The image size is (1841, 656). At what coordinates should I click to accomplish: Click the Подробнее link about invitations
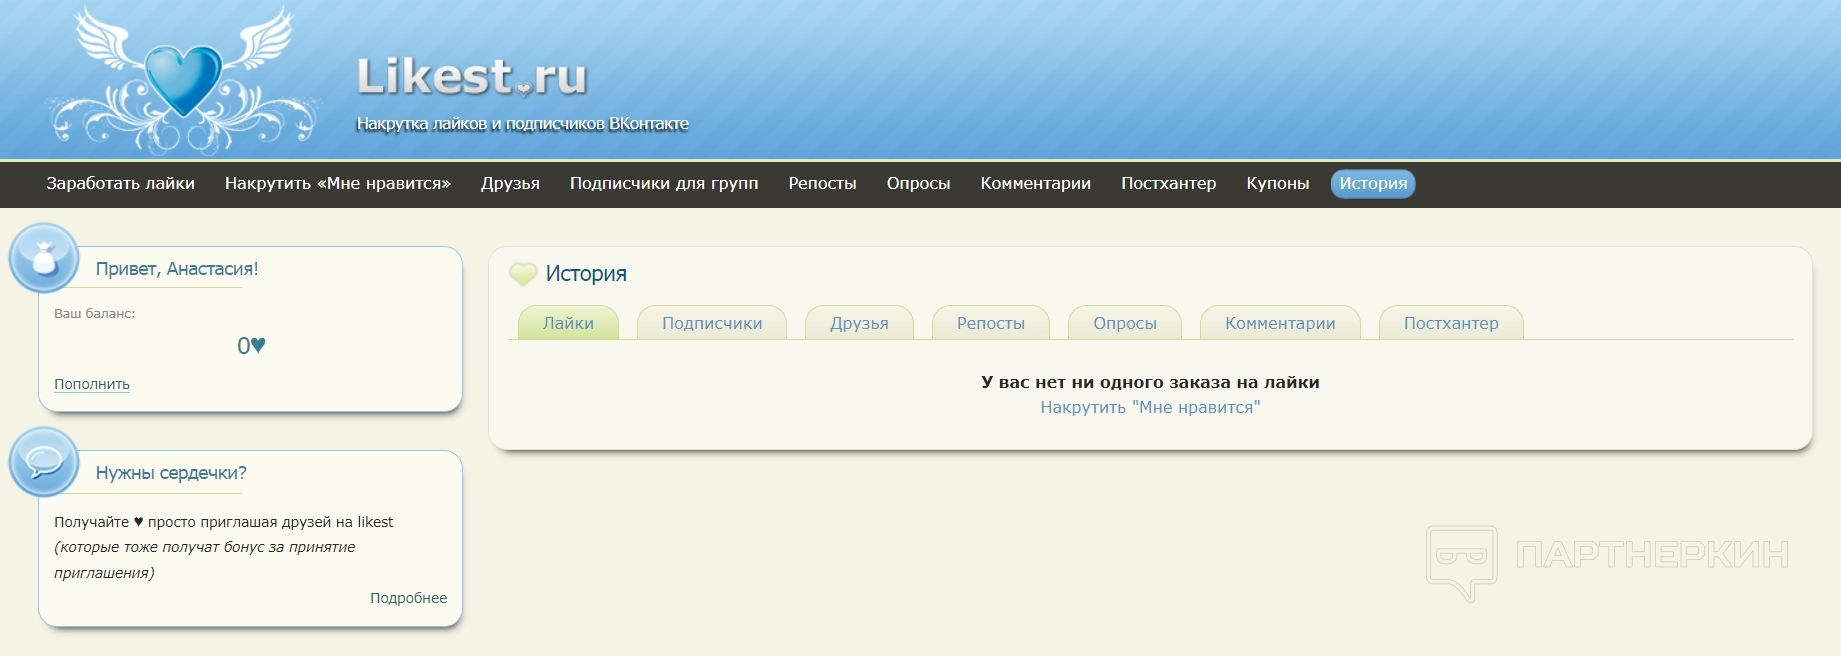(x=408, y=598)
